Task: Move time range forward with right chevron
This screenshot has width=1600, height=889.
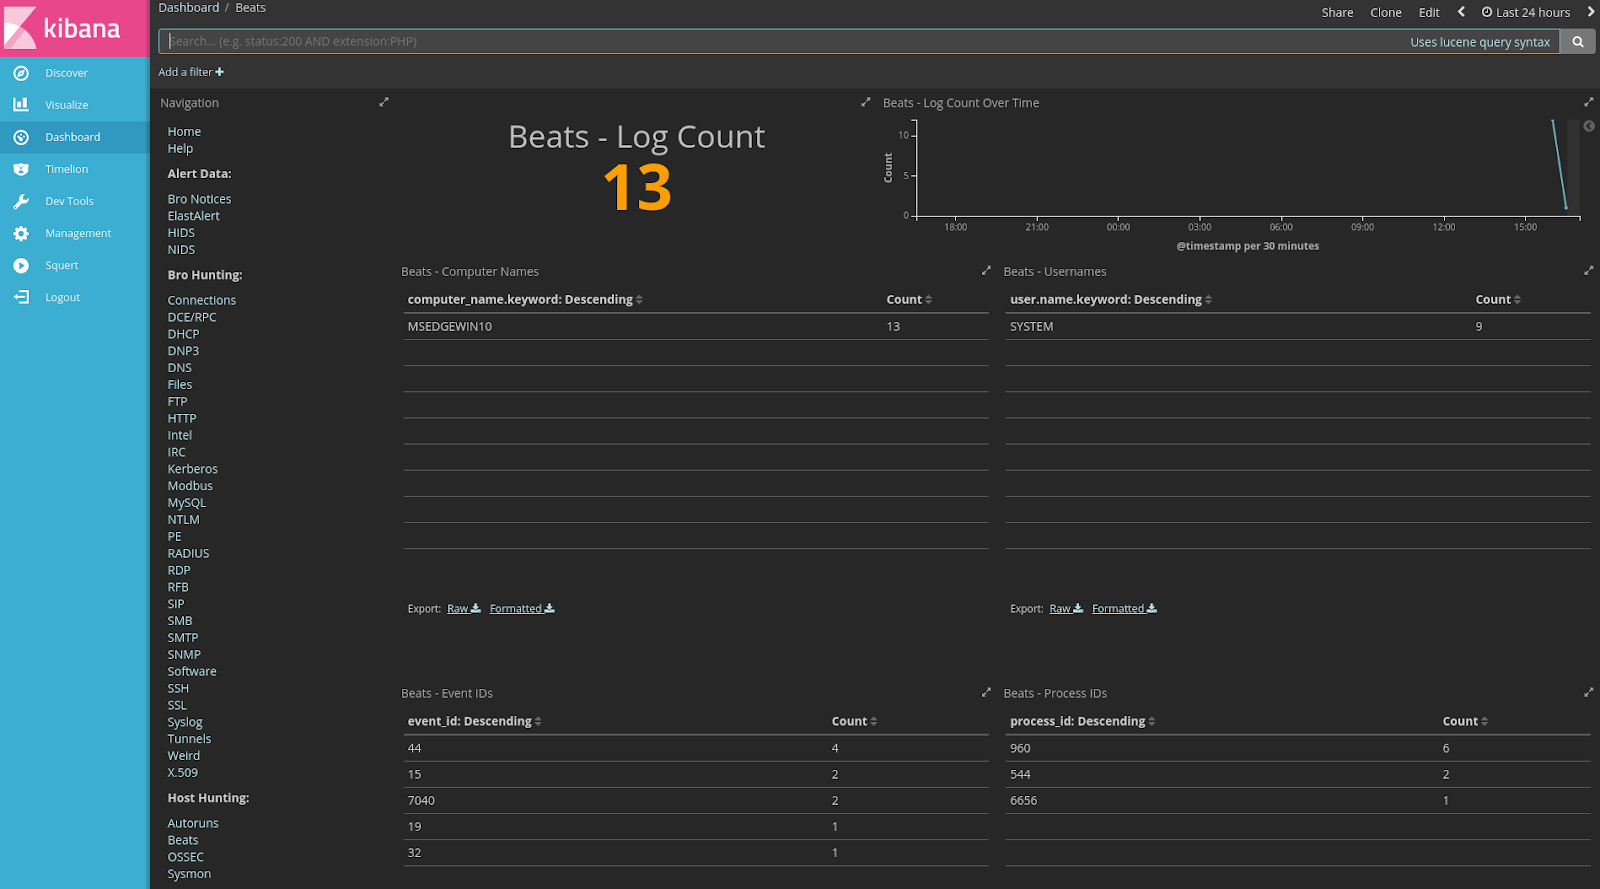Action: click(1590, 12)
